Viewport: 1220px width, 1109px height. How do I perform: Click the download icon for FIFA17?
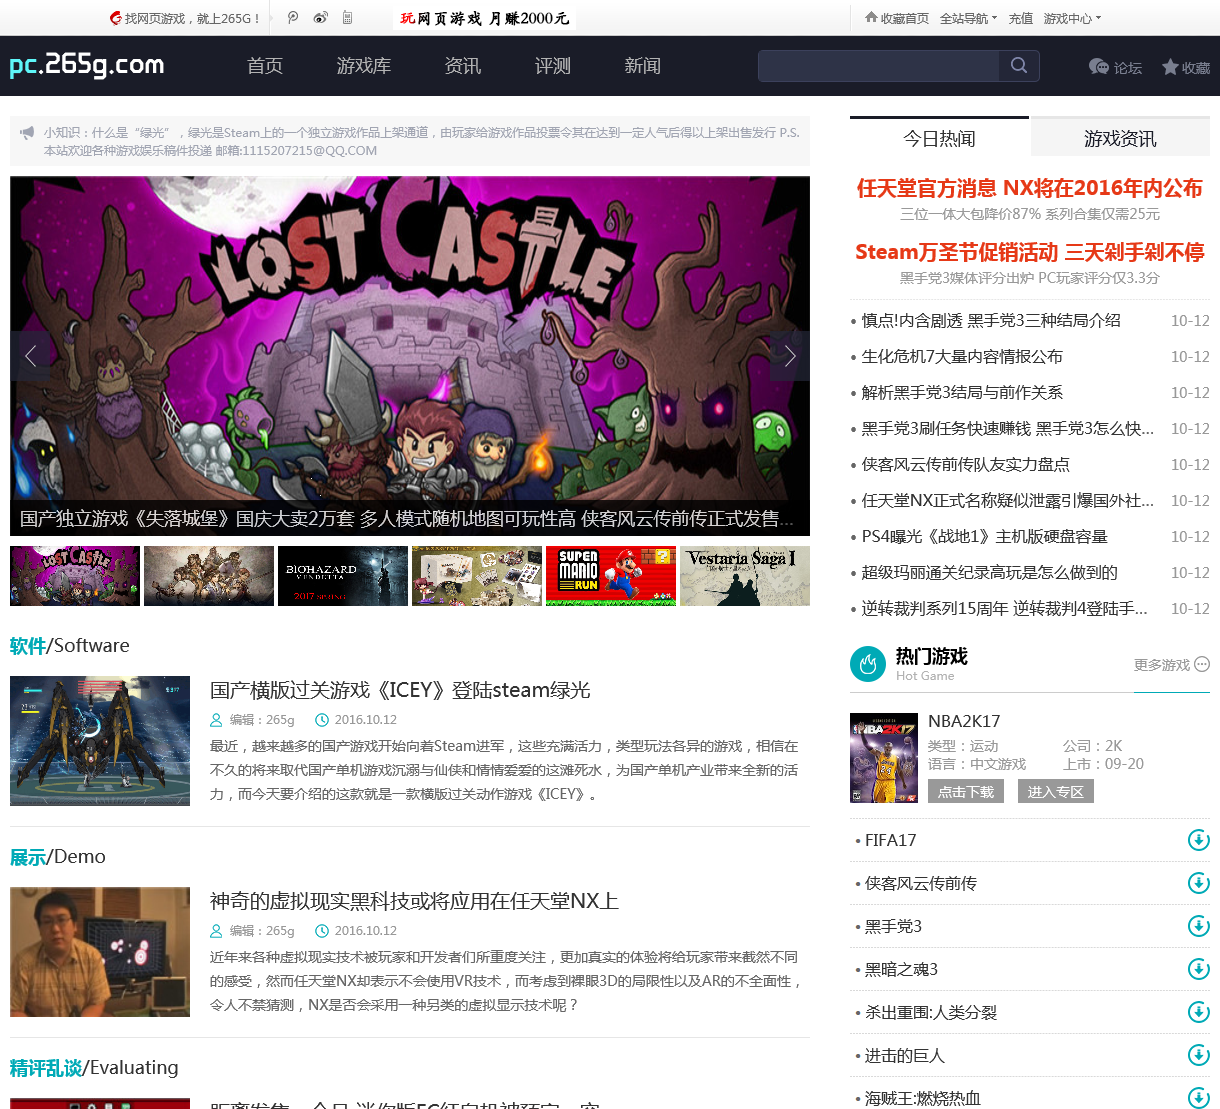pyautogui.click(x=1198, y=840)
